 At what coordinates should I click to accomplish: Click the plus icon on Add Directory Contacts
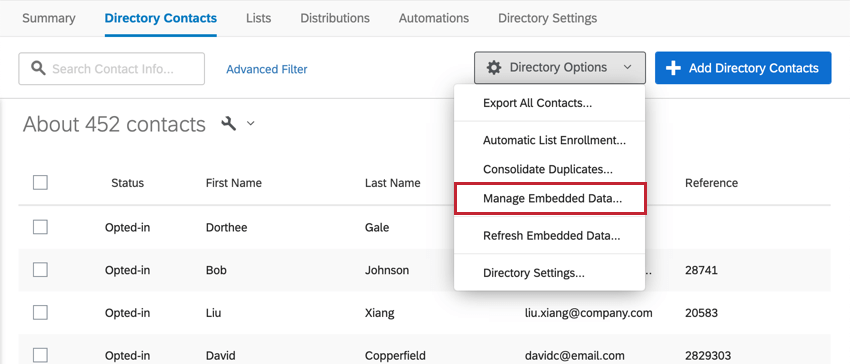tap(673, 68)
